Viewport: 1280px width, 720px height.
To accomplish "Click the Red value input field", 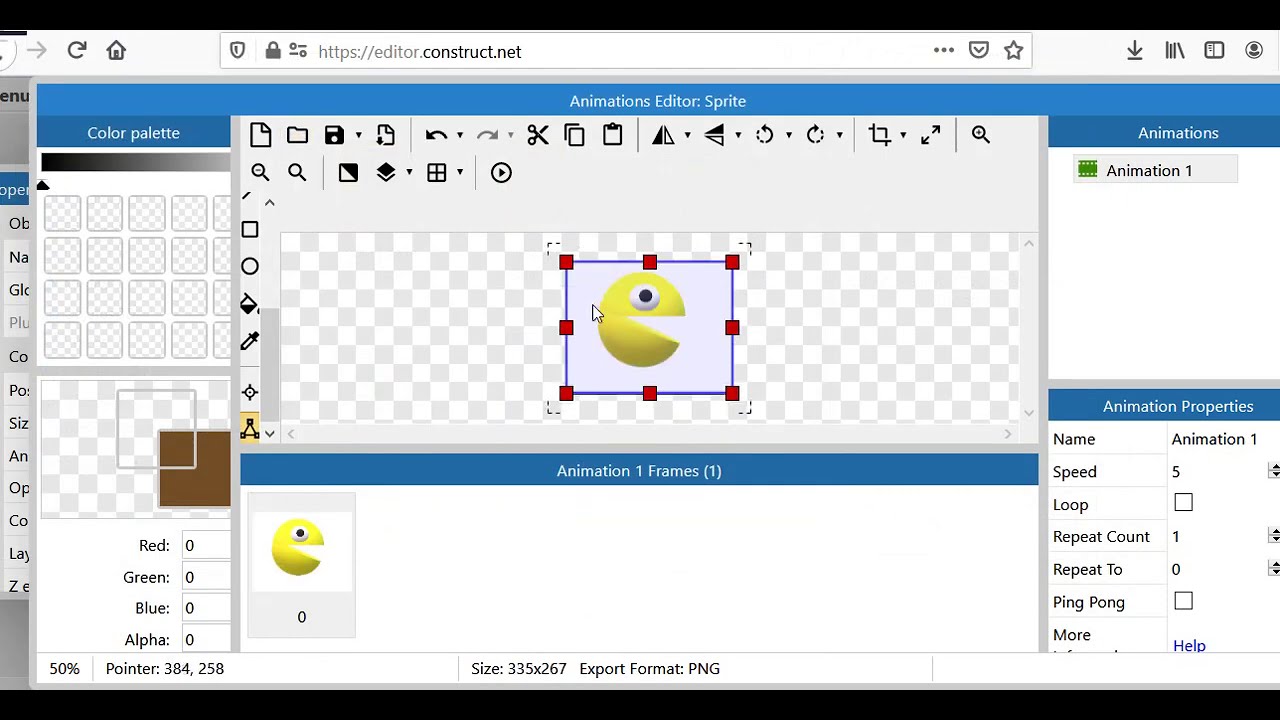I will [206, 546].
